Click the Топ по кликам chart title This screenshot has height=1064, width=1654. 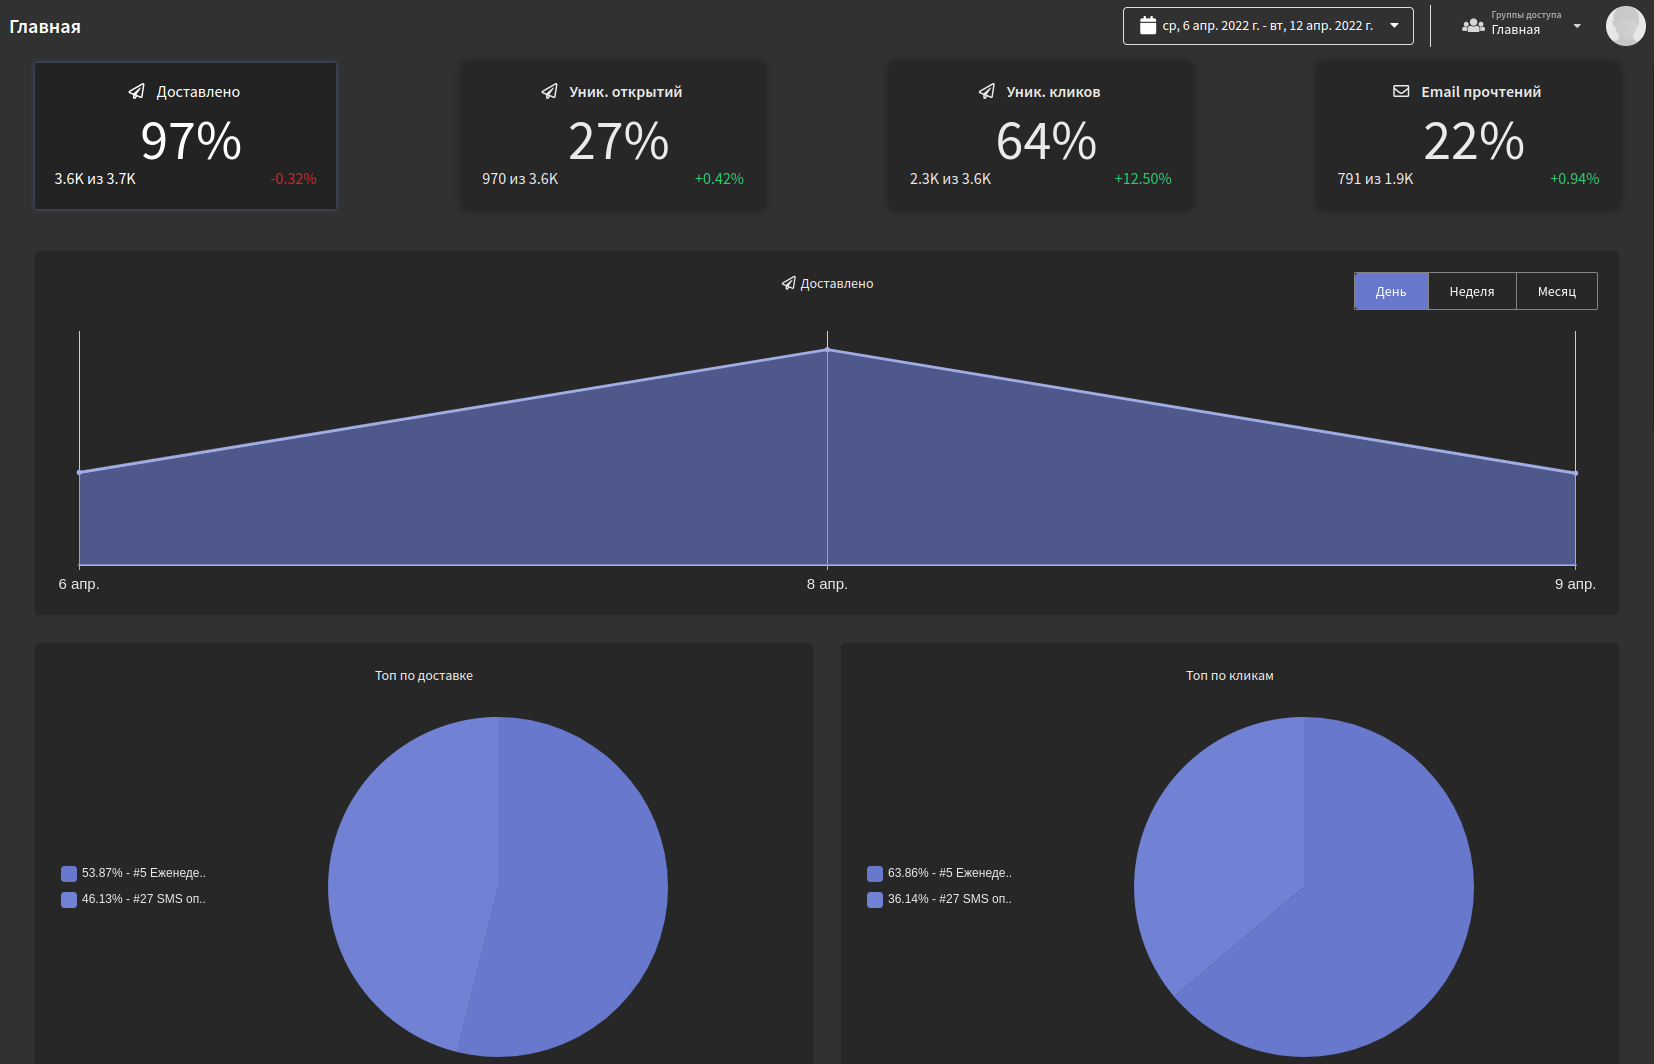1230,676
